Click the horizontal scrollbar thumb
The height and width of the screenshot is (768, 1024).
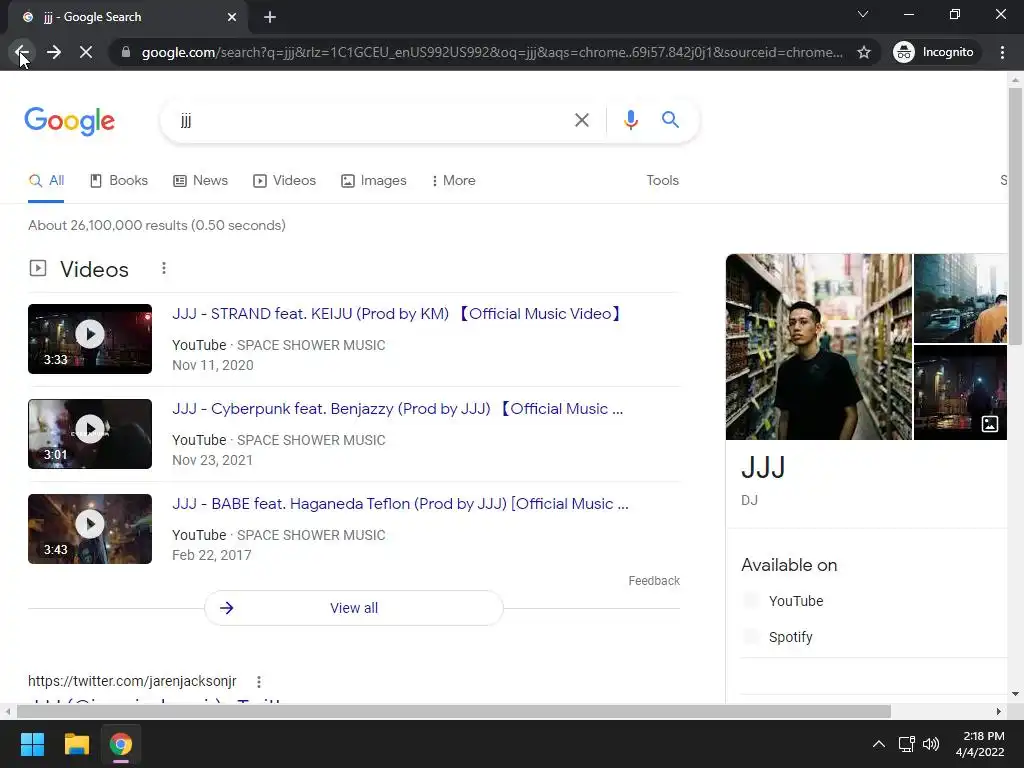click(454, 711)
